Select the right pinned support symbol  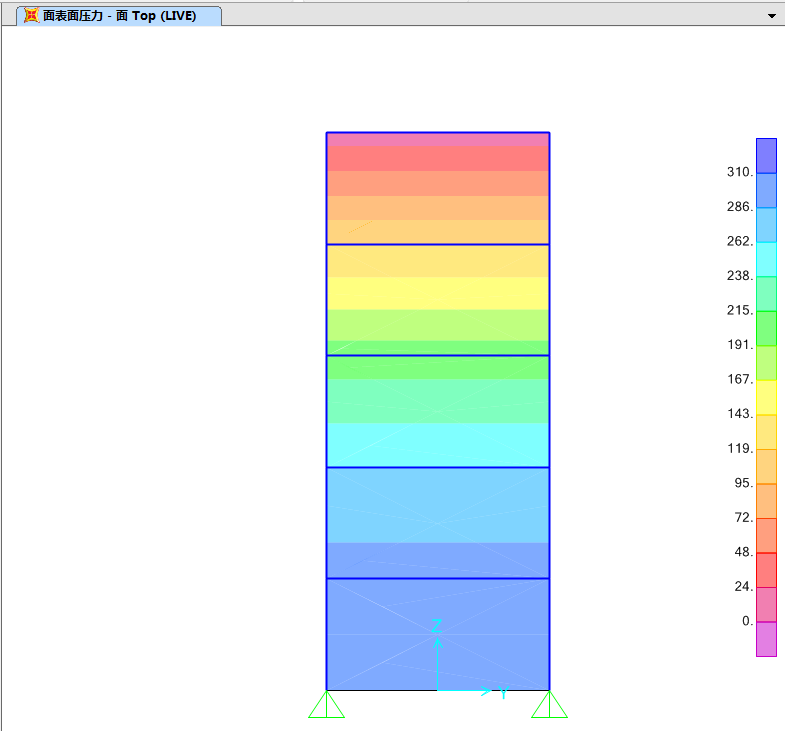click(549, 705)
